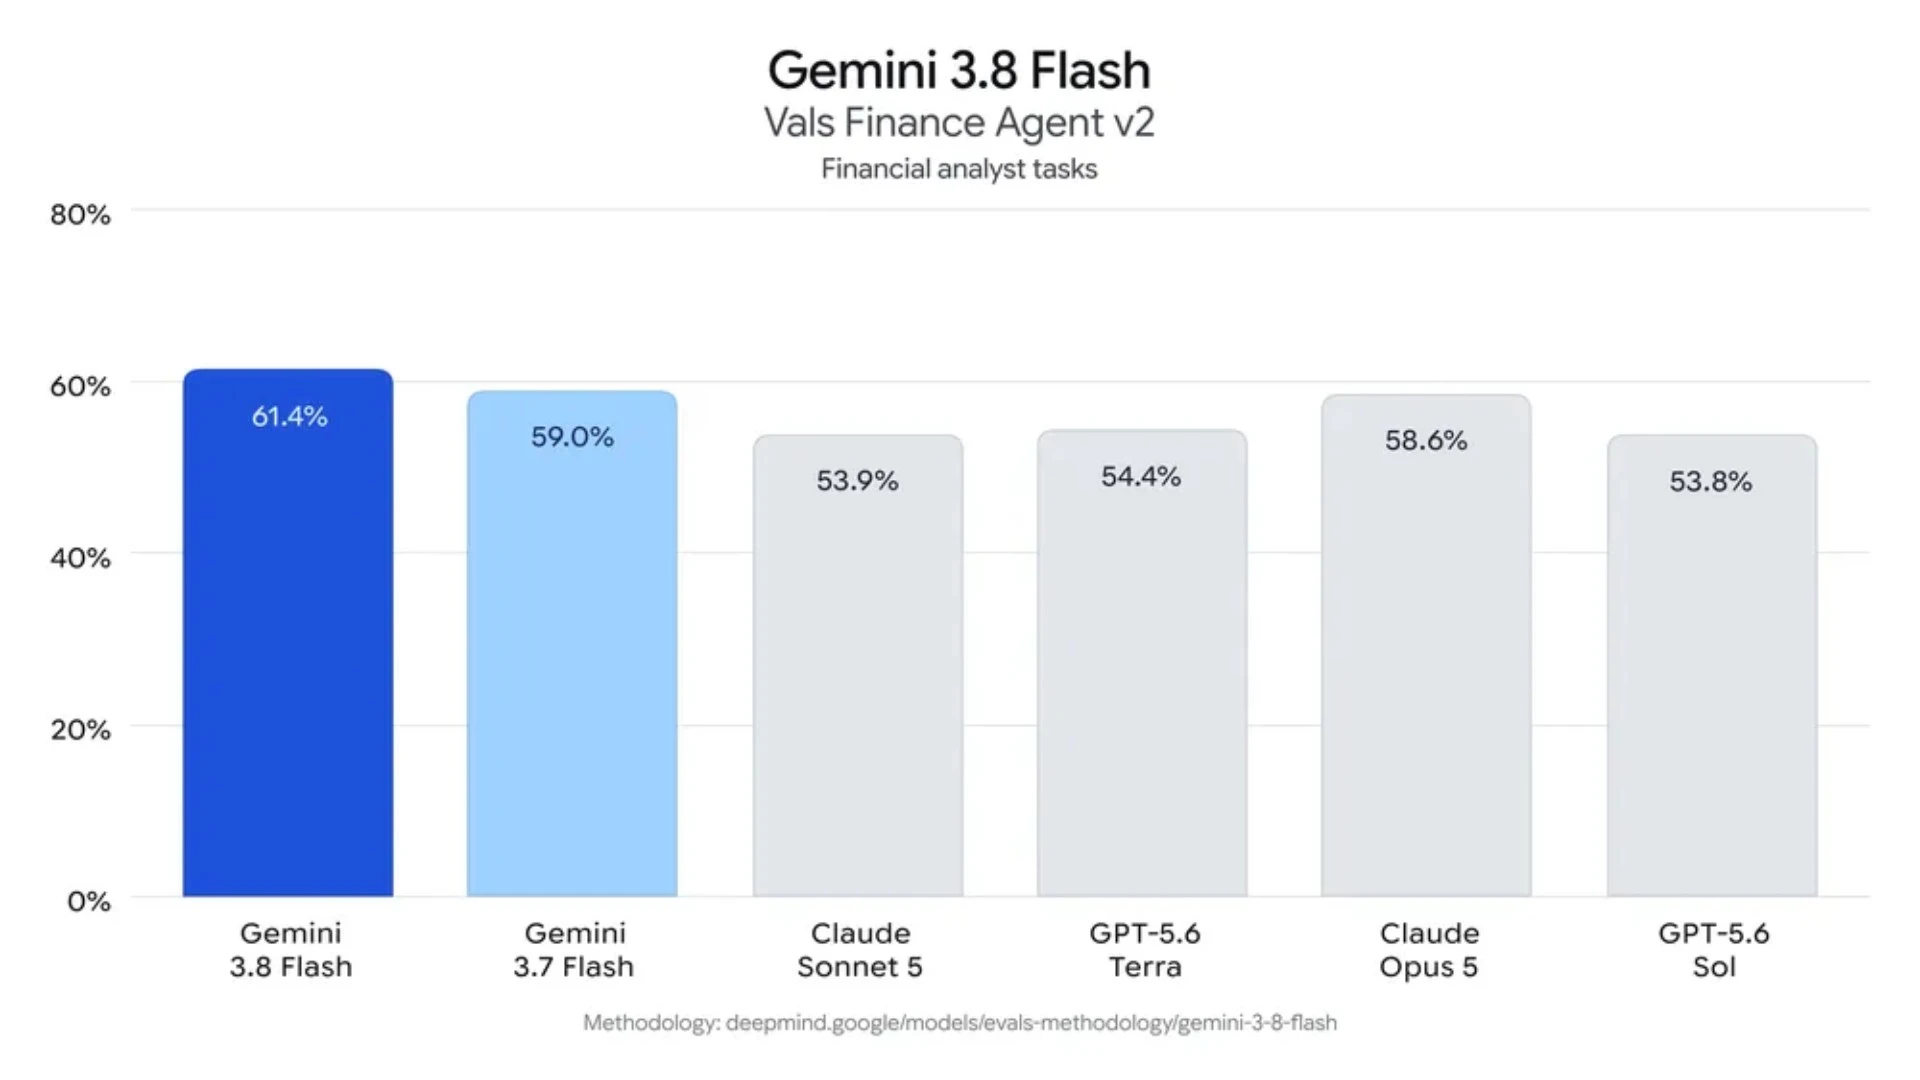Click the 53.8% value label
This screenshot has height=1080, width=1920.
click(1711, 482)
